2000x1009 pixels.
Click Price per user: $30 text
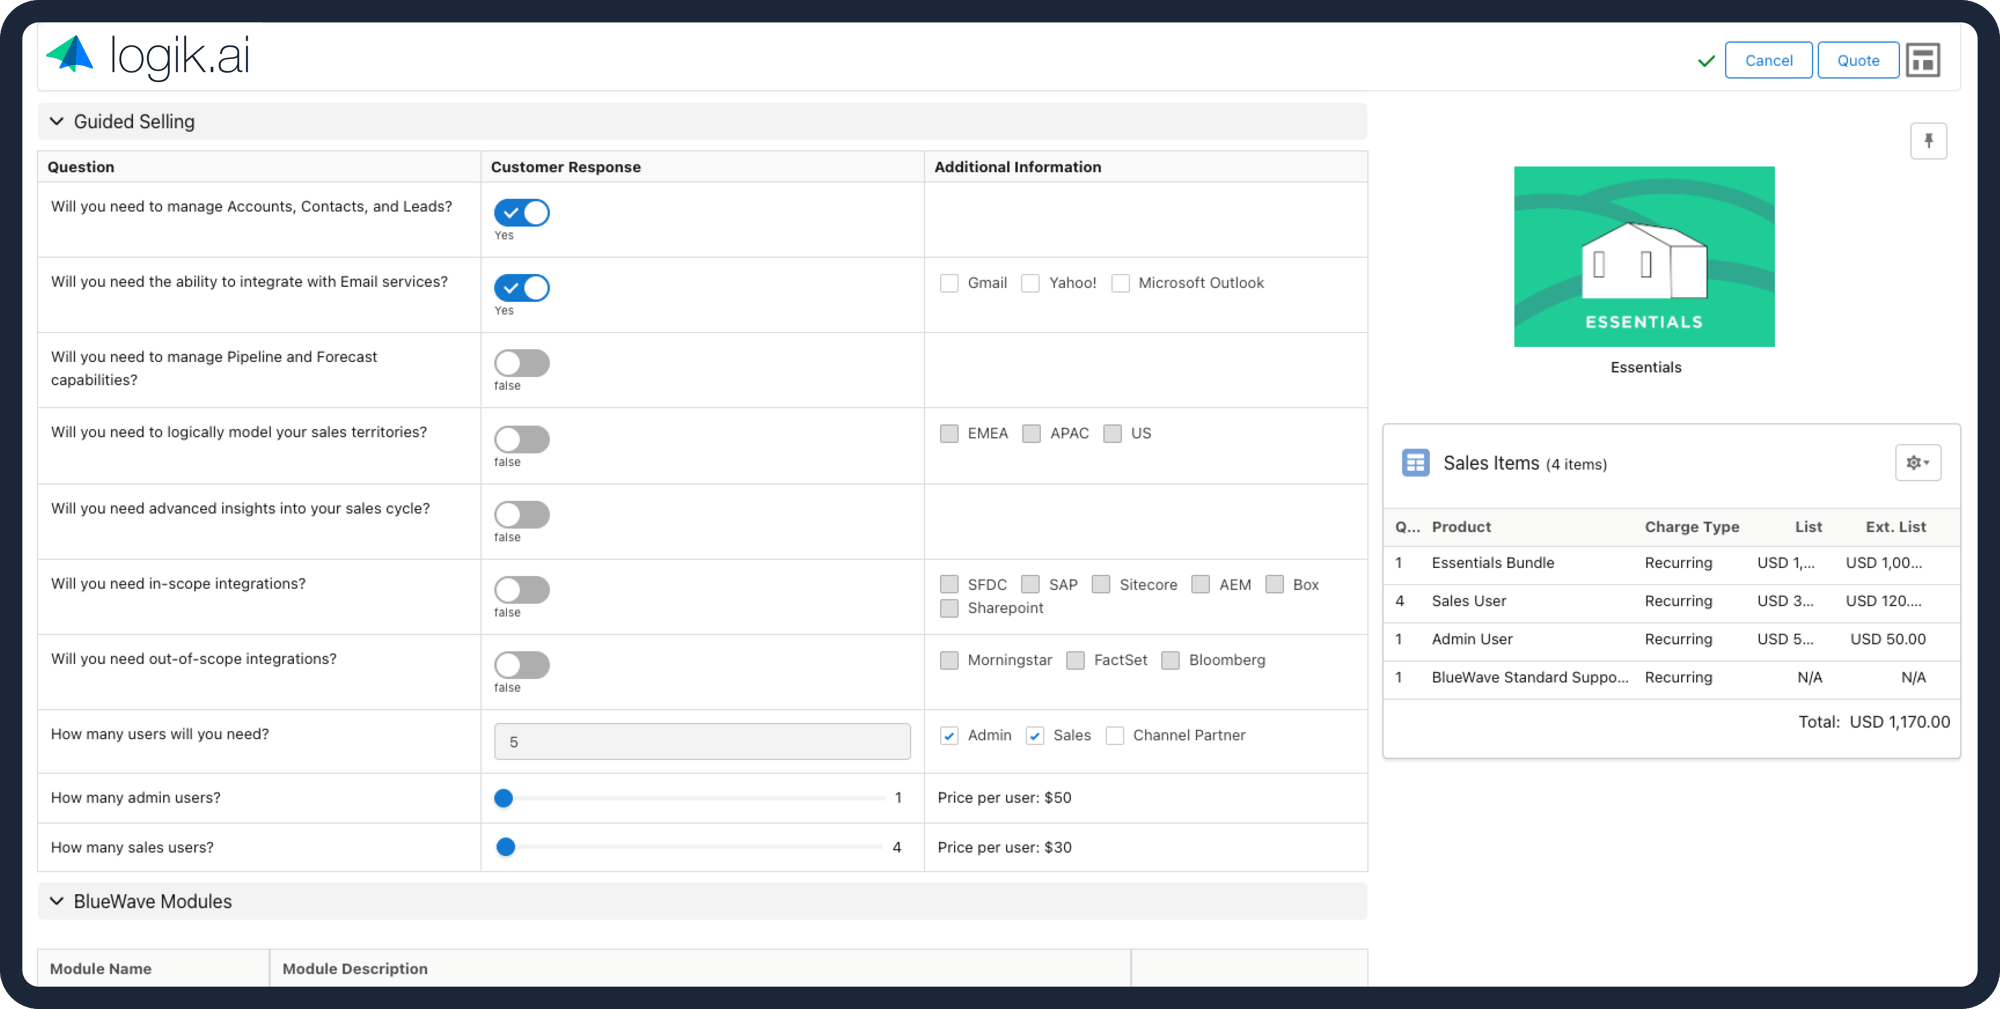click(1004, 847)
